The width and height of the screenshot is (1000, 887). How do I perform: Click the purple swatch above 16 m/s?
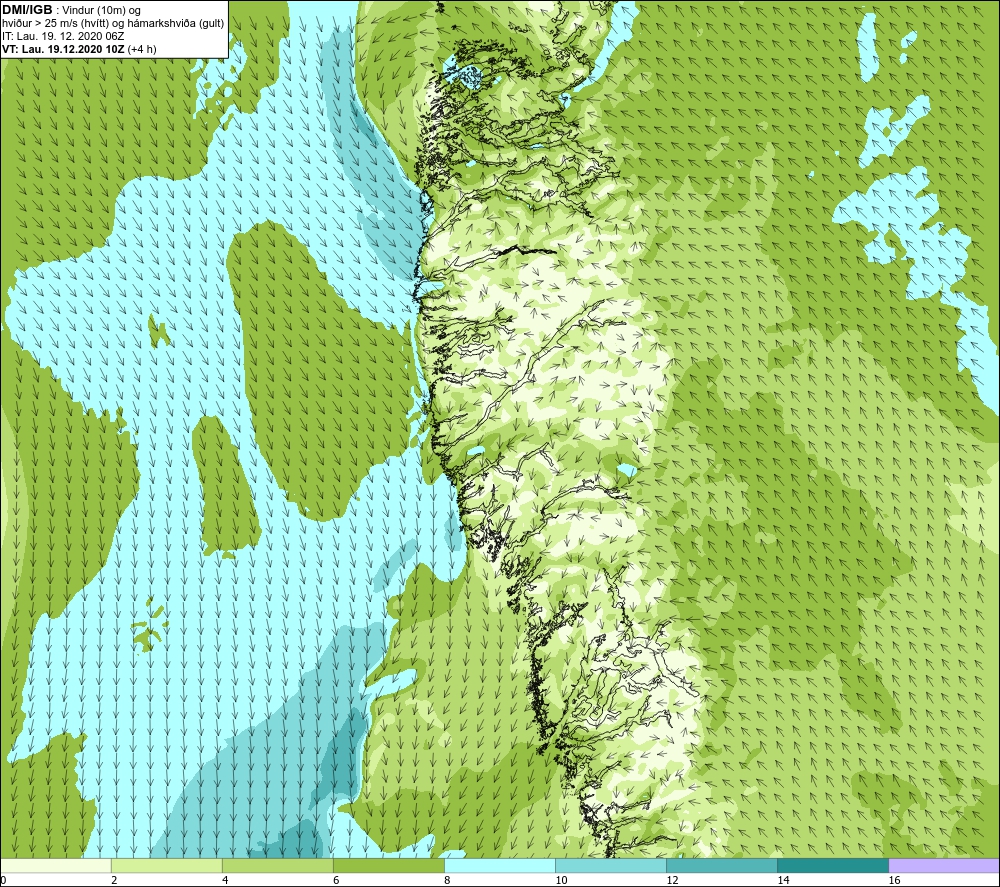[944, 865]
